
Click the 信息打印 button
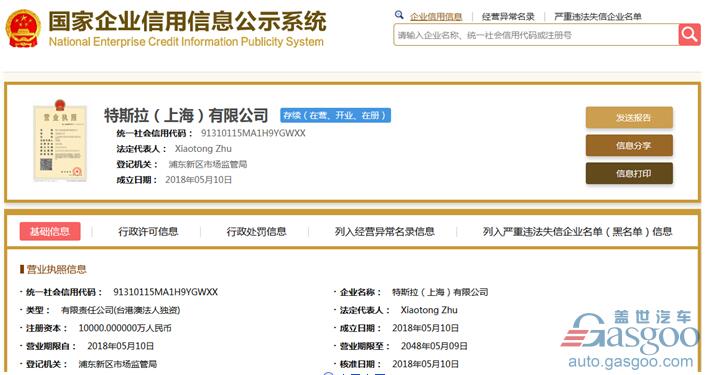[629, 173]
